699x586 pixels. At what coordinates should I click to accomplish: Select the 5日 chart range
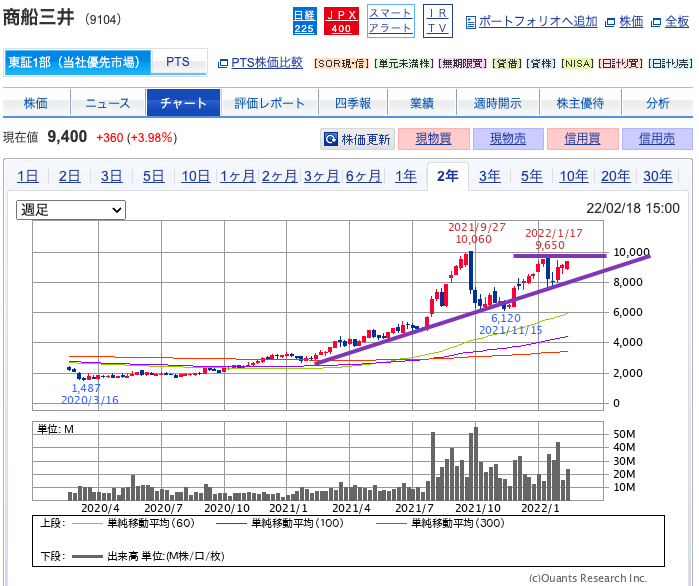[x=153, y=176]
